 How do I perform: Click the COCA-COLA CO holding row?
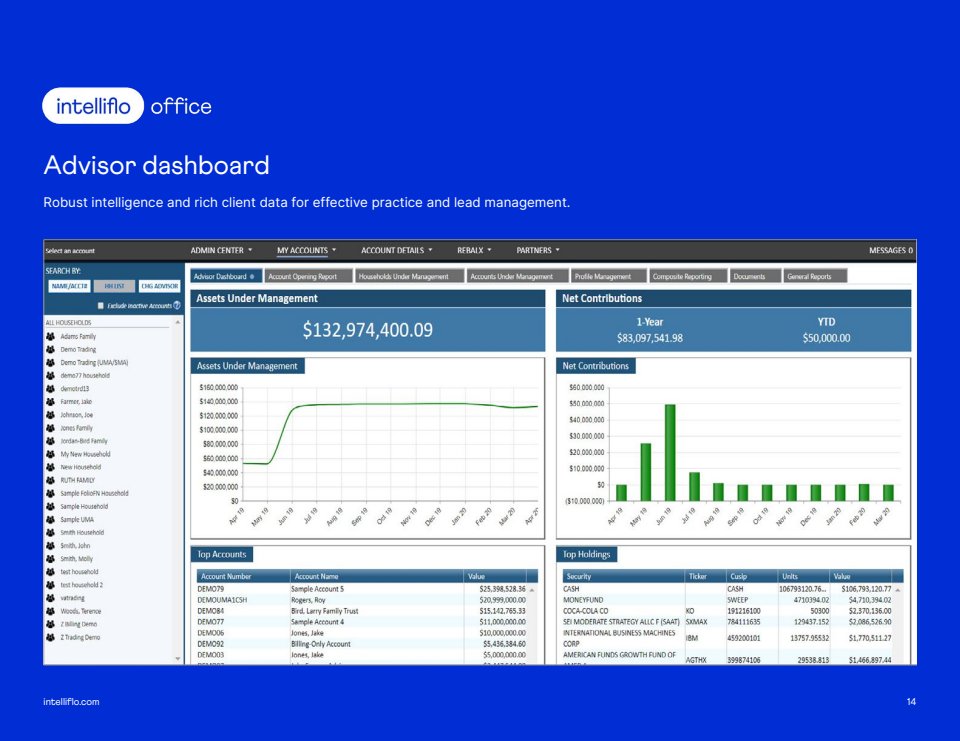(x=727, y=611)
